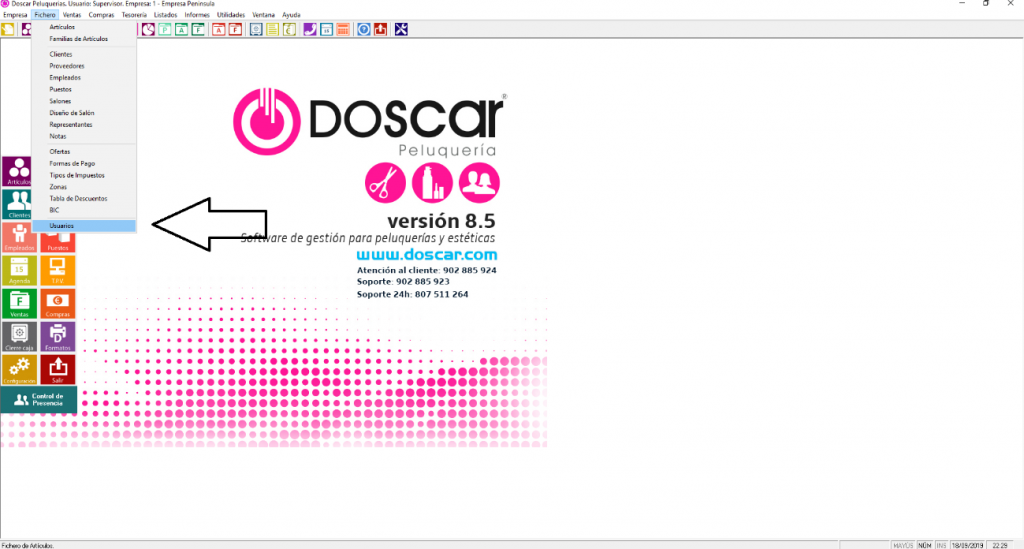Click the euro note toolbar icon
The height and width of the screenshot is (549, 1024).
(x=289, y=29)
